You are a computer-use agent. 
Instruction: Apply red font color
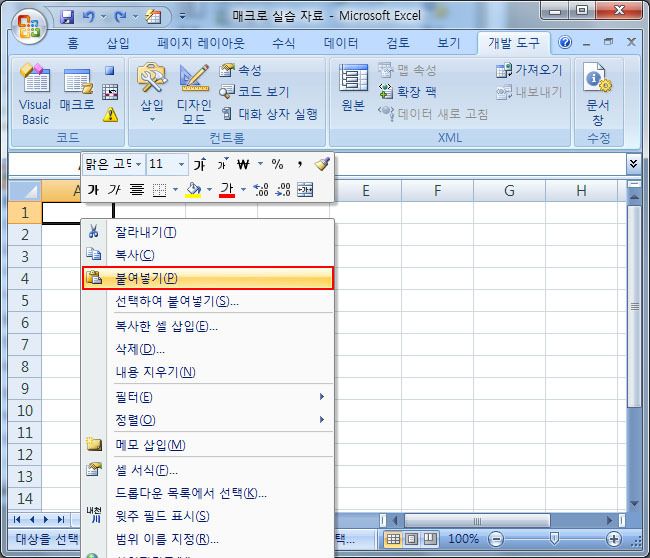coord(227,190)
